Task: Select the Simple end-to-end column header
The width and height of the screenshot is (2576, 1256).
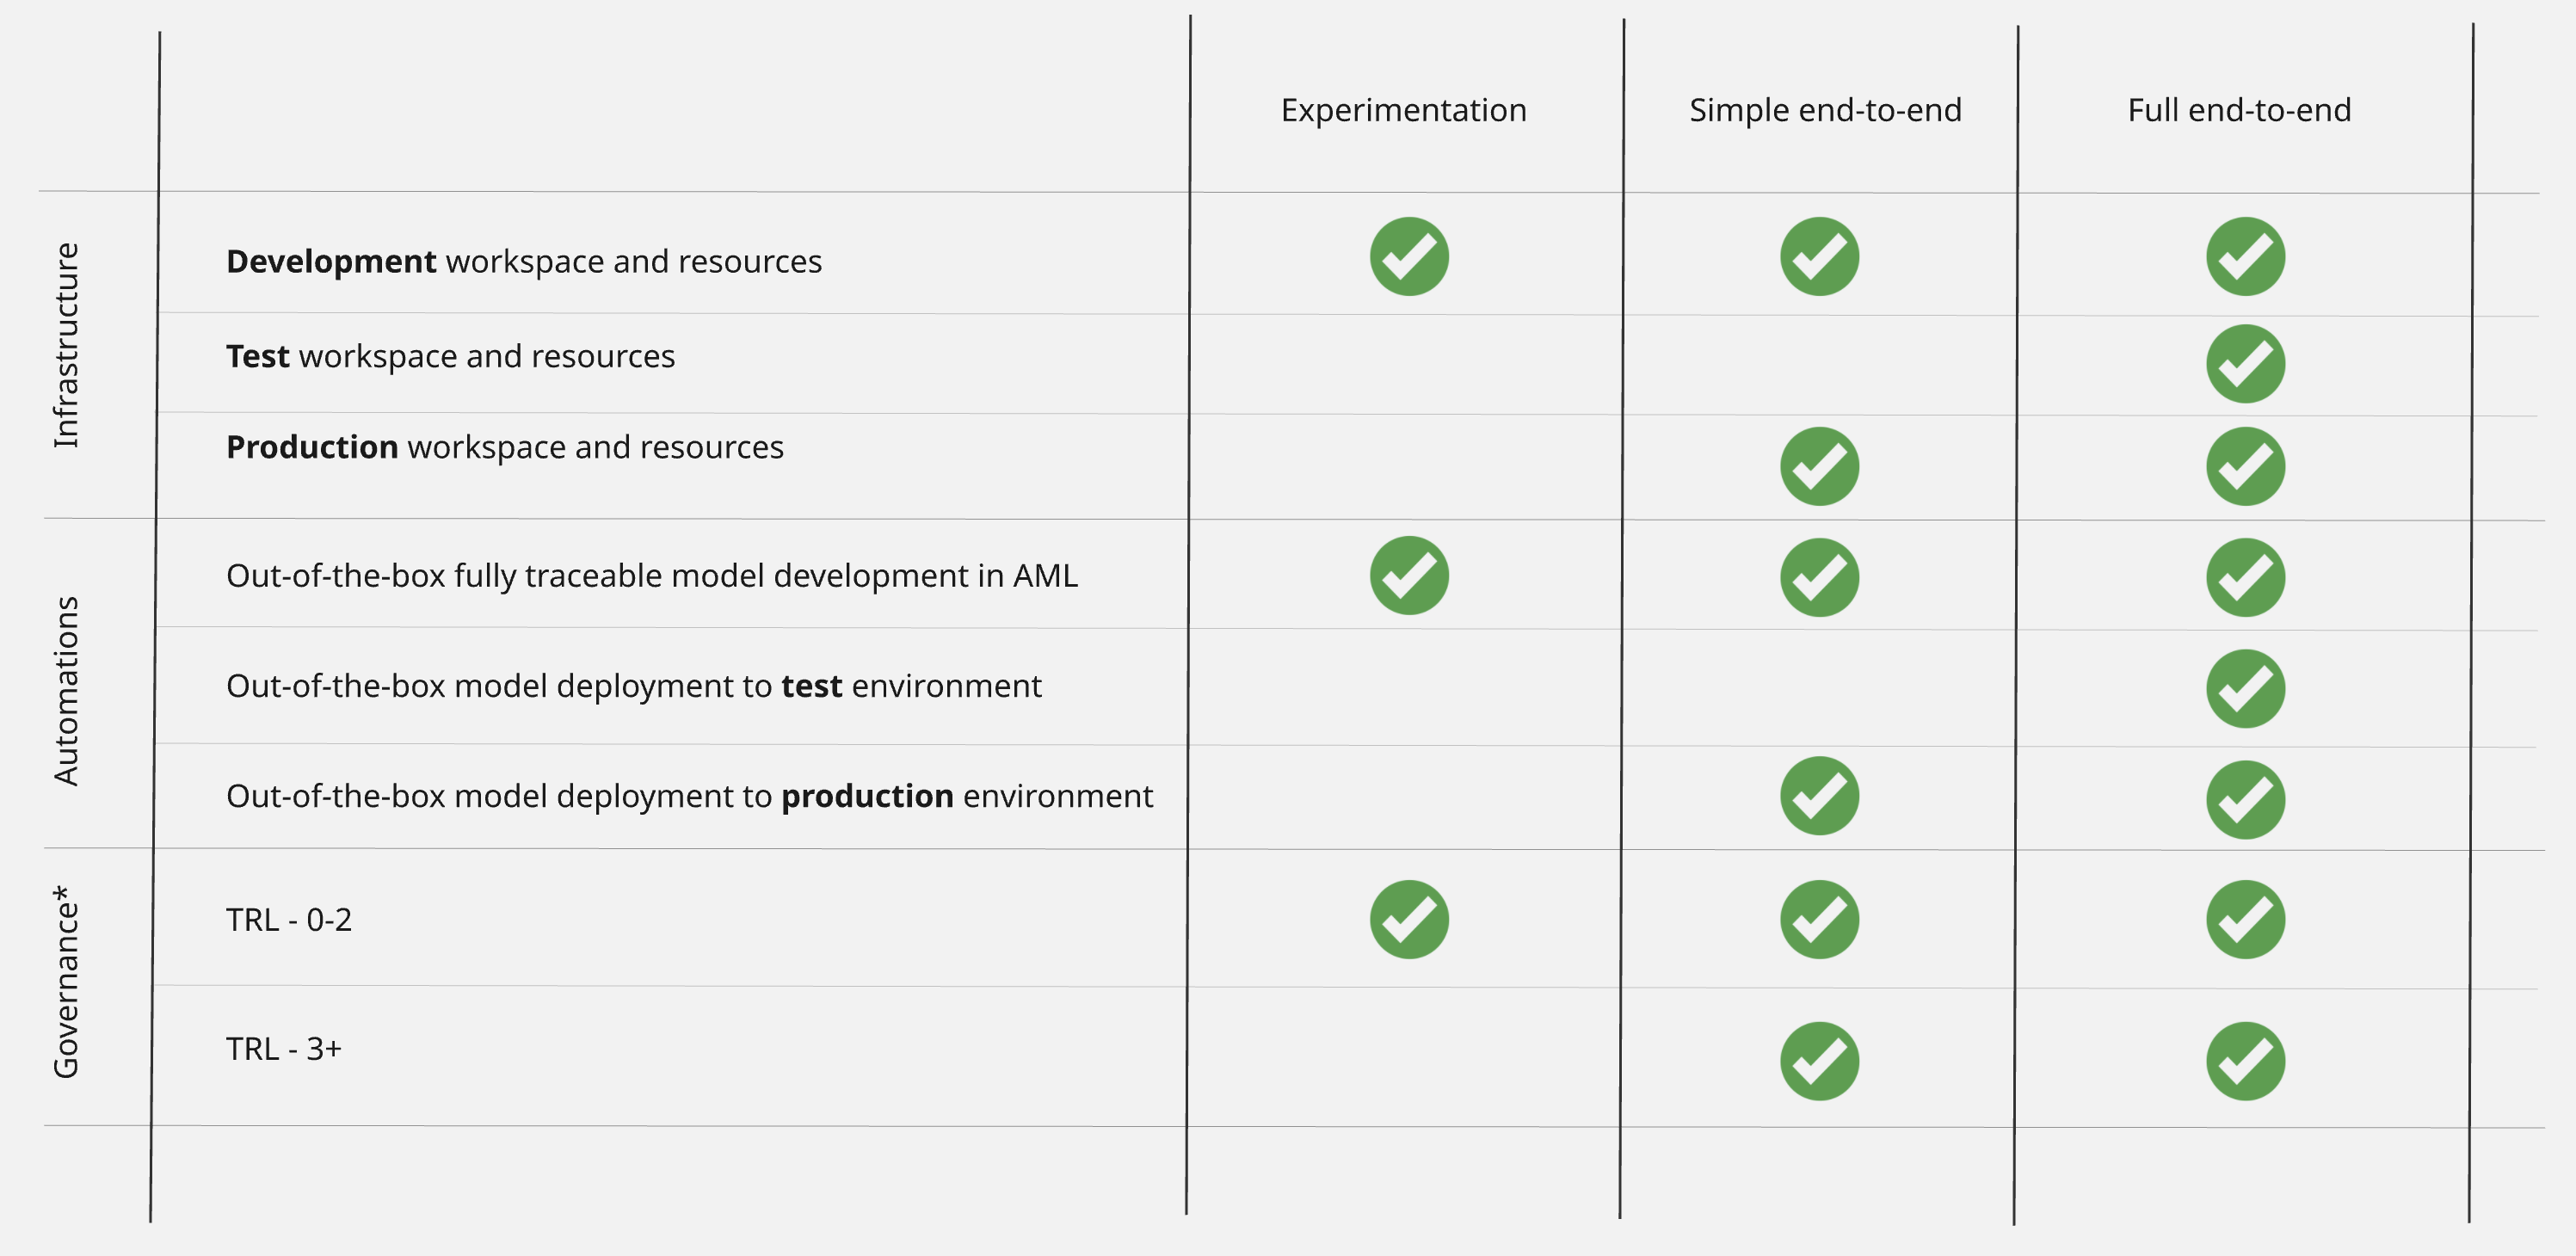Action: pos(1825,110)
